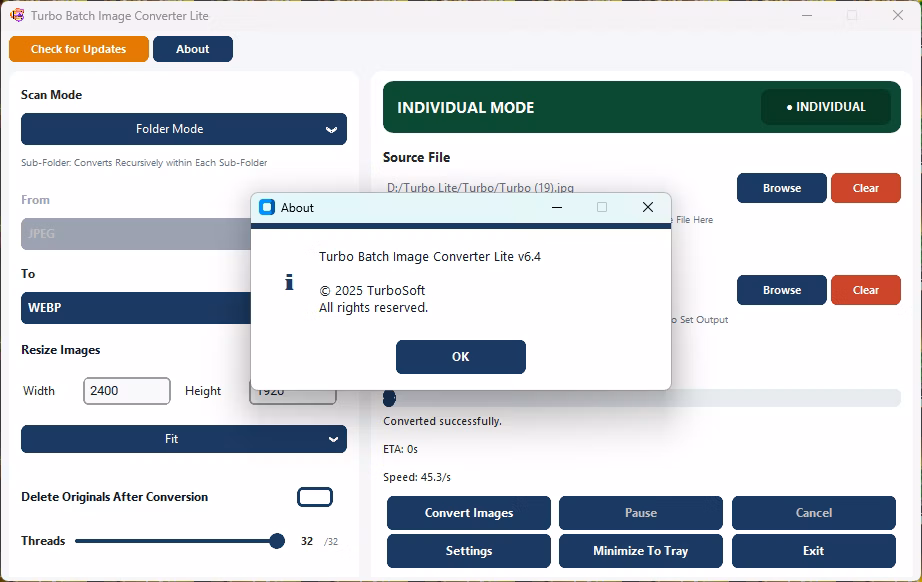The height and width of the screenshot is (582, 922).
Task: Click the Exit button
Action: [x=814, y=551]
